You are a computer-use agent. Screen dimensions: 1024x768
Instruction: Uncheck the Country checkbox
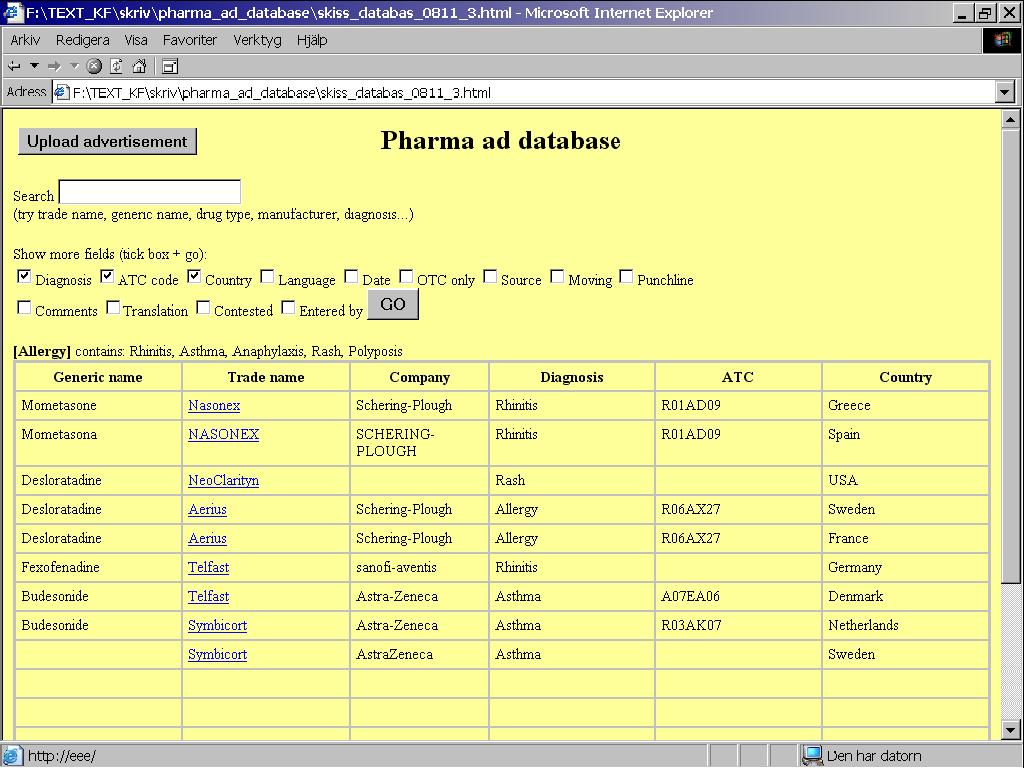pyautogui.click(x=194, y=276)
